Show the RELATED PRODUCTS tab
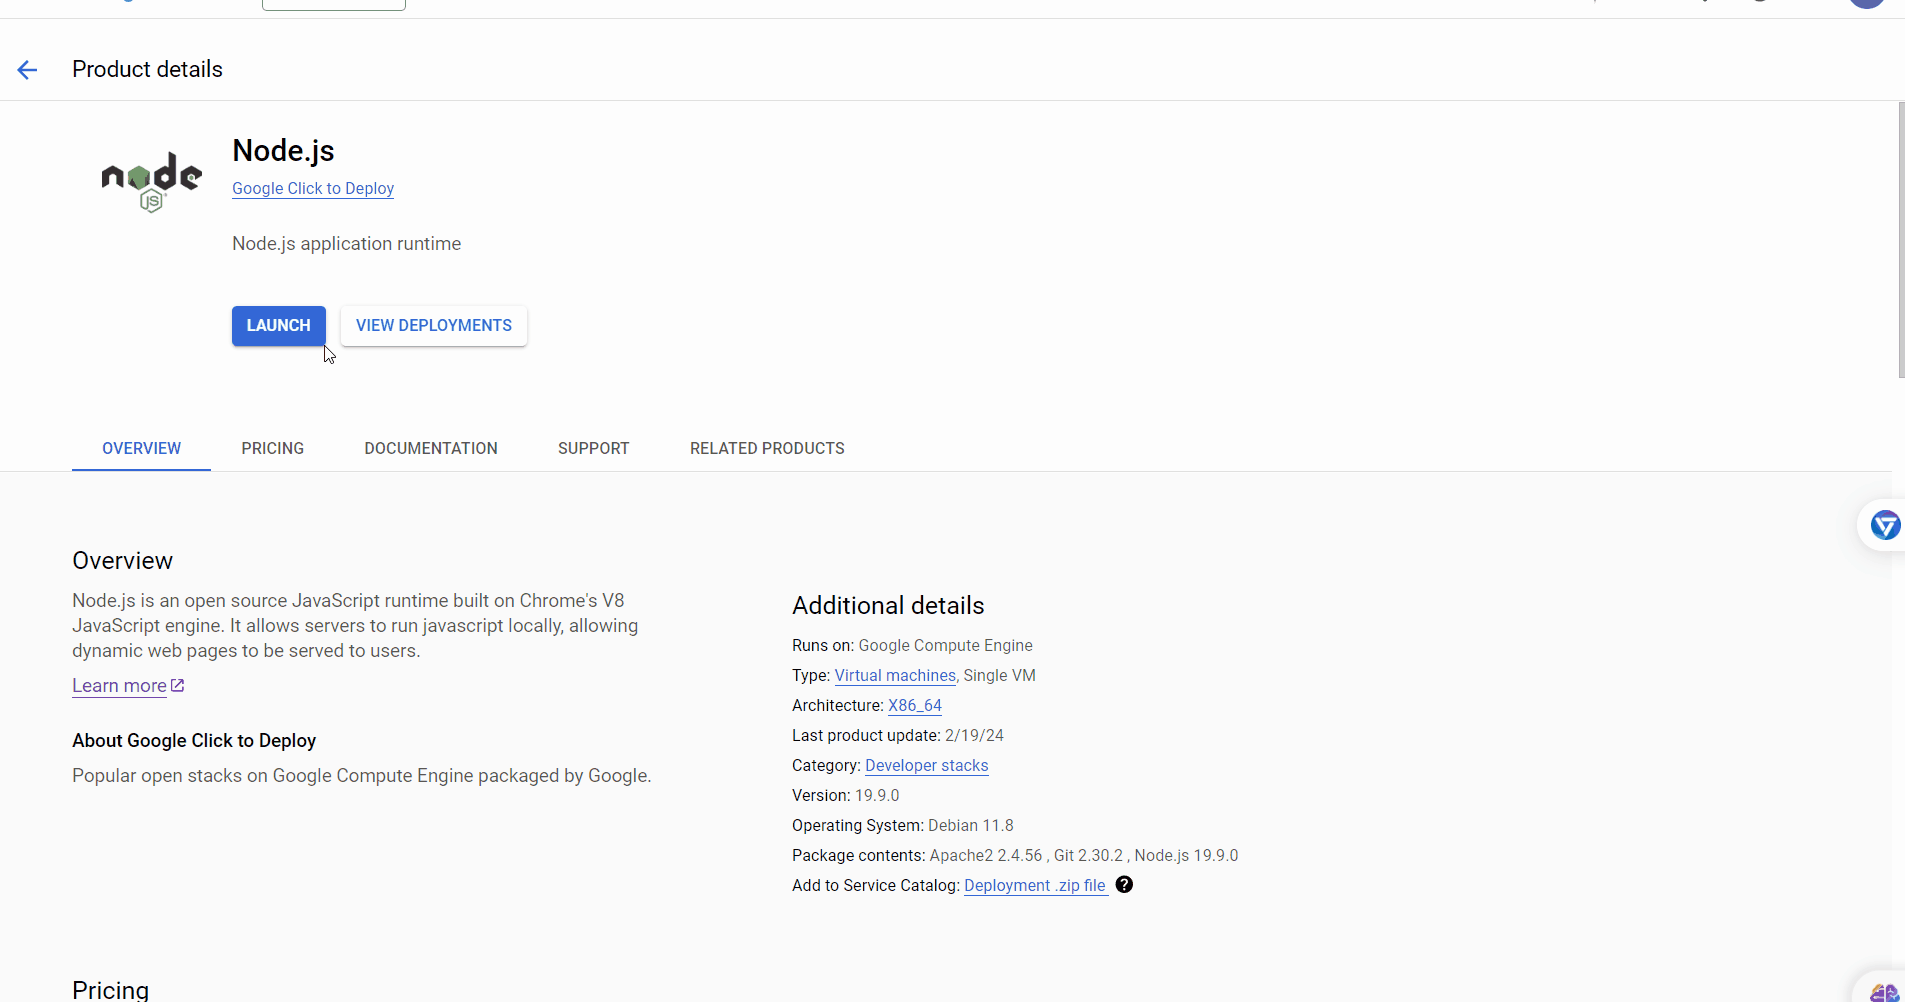Screen dimensions: 1905x1002 click(x=767, y=449)
